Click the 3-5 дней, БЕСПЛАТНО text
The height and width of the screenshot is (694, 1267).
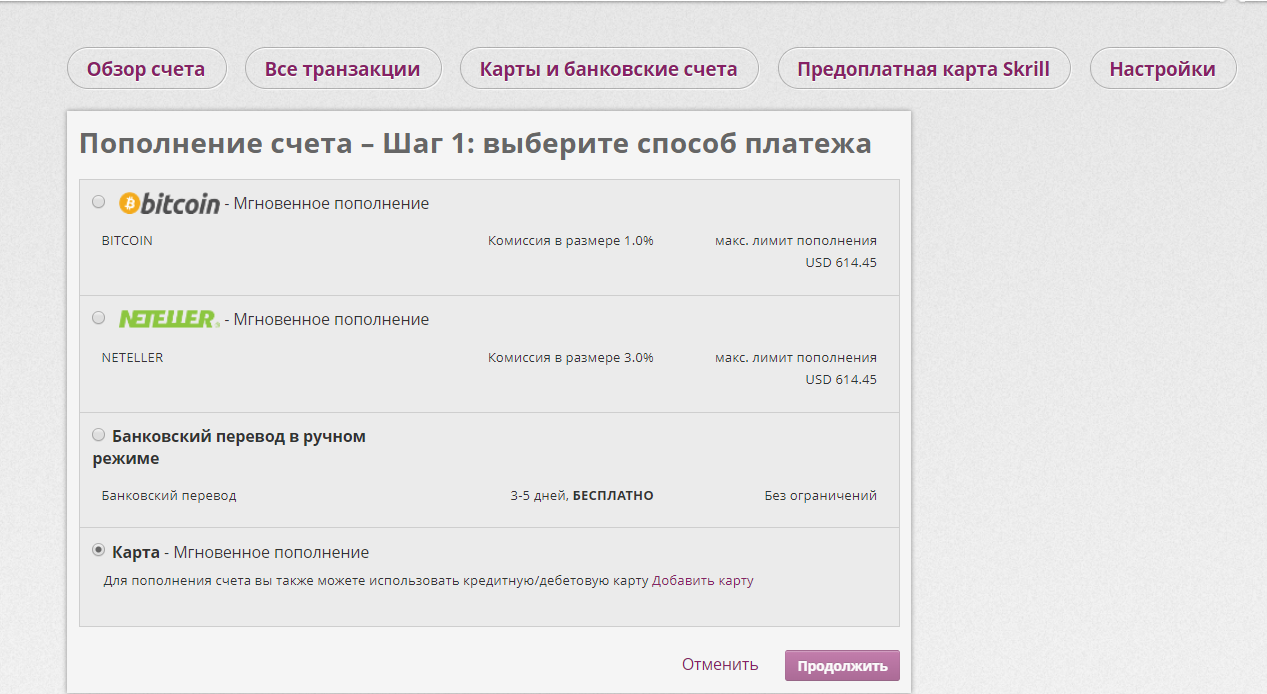(x=582, y=495)
